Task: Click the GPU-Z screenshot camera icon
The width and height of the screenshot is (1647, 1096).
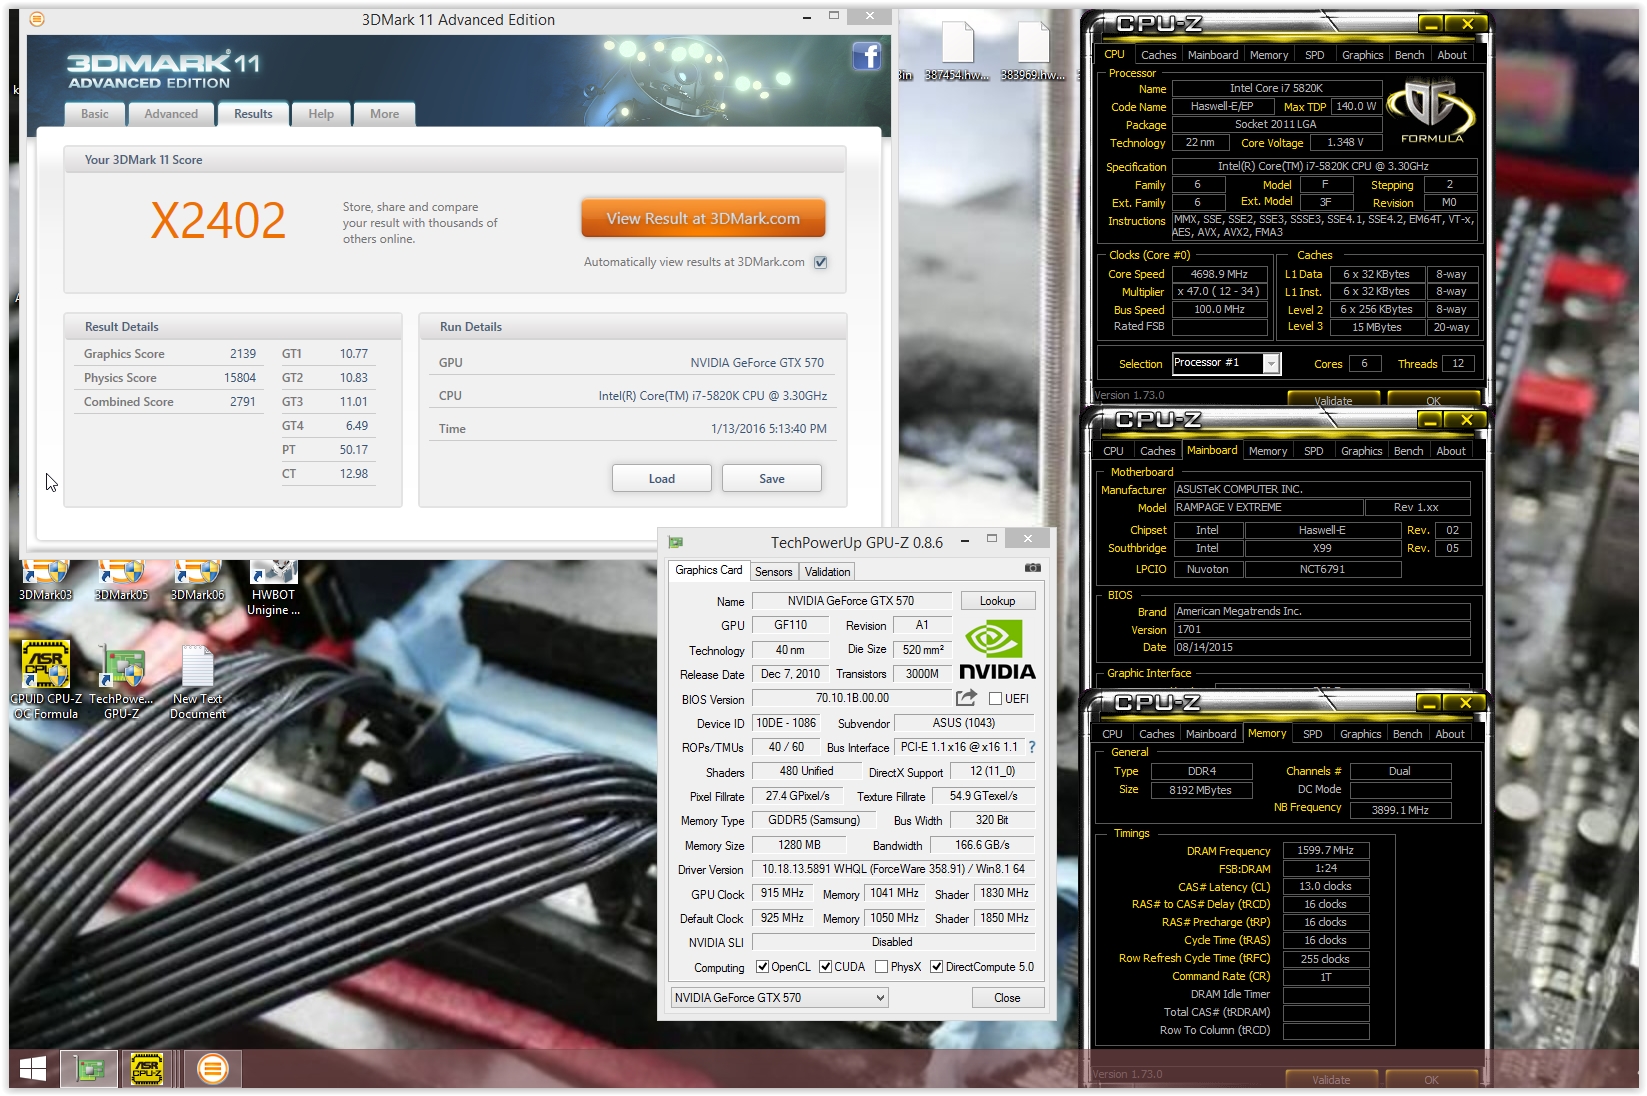Action: (x=1033, y=568)
